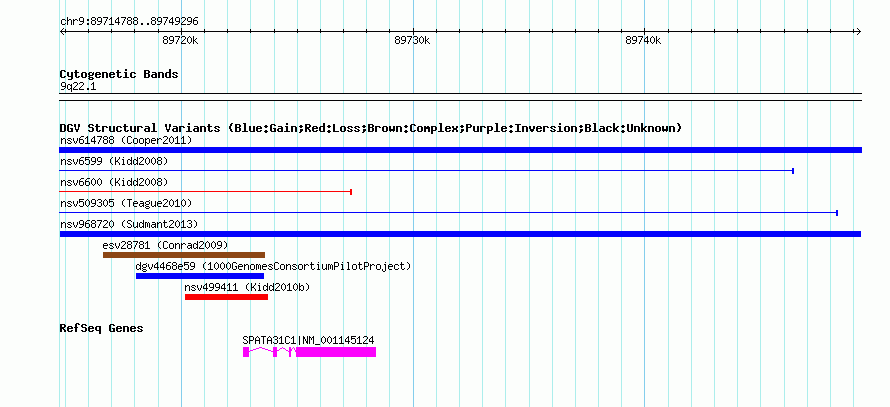Image resolution: width=890 pixels, height=407 pixels.
Task: Select the dgv4468e59 blue gain bar
Action: [x=200, y=276]
